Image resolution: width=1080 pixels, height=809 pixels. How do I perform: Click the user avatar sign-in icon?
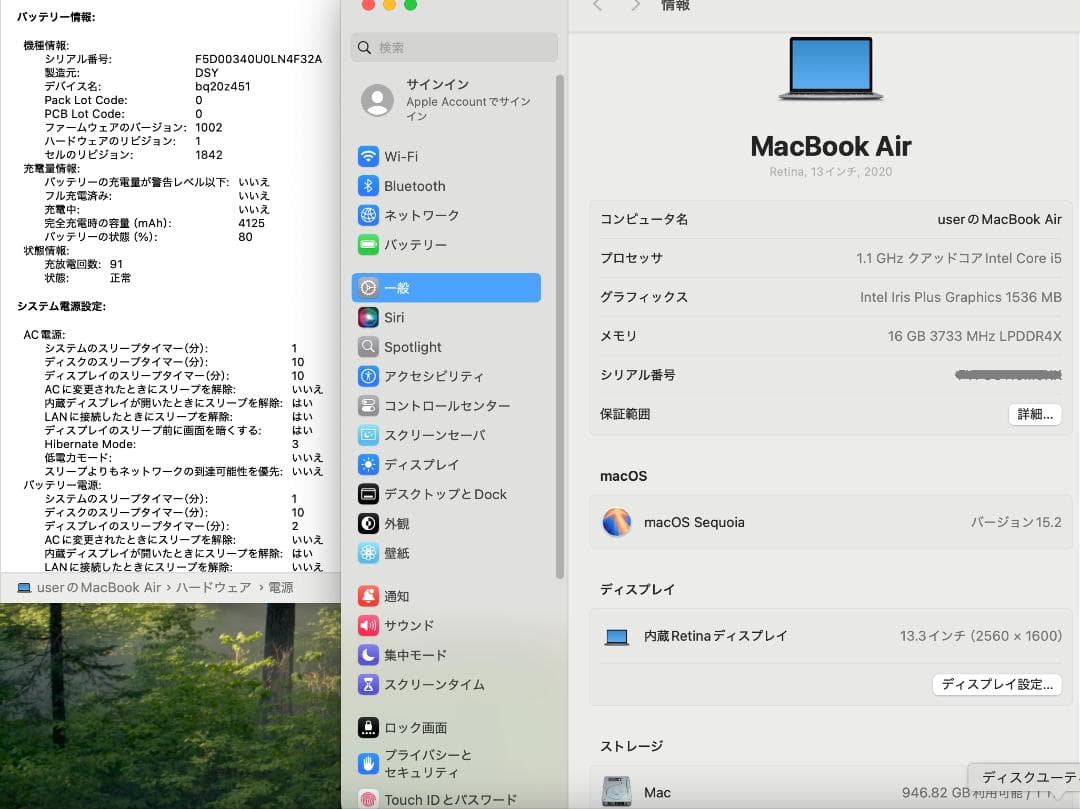click(x=377, y=101)
